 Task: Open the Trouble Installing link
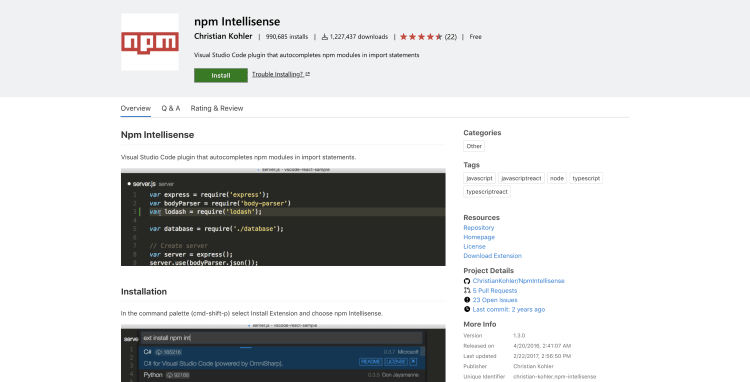(x=277, y=74)
